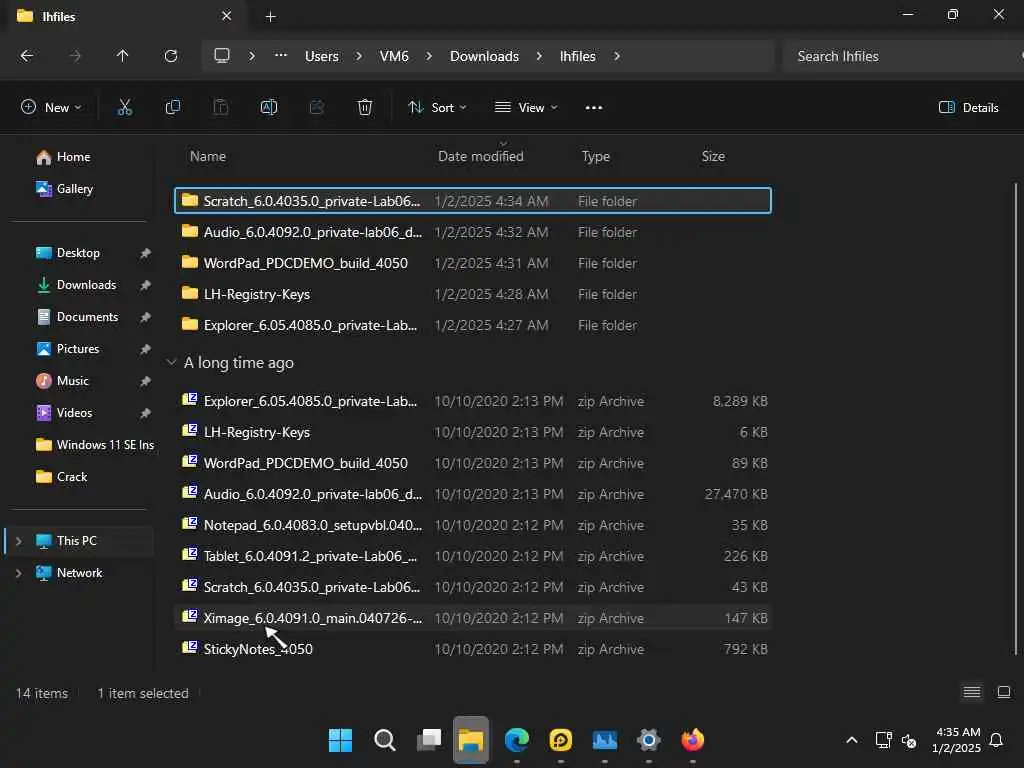Viewport: 1024px width, 768px height.
Task: Sort by the Type column header
Action: [x=595, y=156]
